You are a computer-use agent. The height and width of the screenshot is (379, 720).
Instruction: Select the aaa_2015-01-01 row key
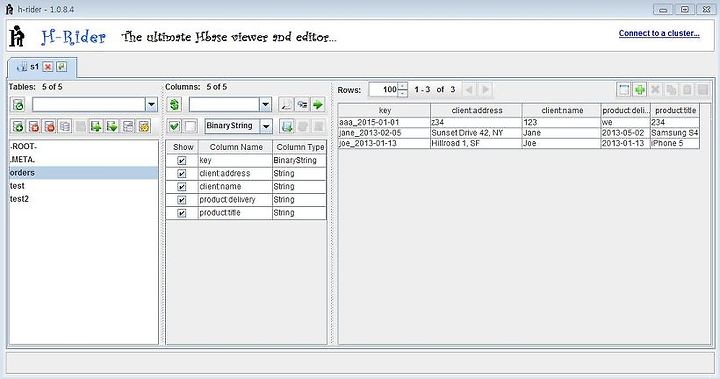click(384, 123)
